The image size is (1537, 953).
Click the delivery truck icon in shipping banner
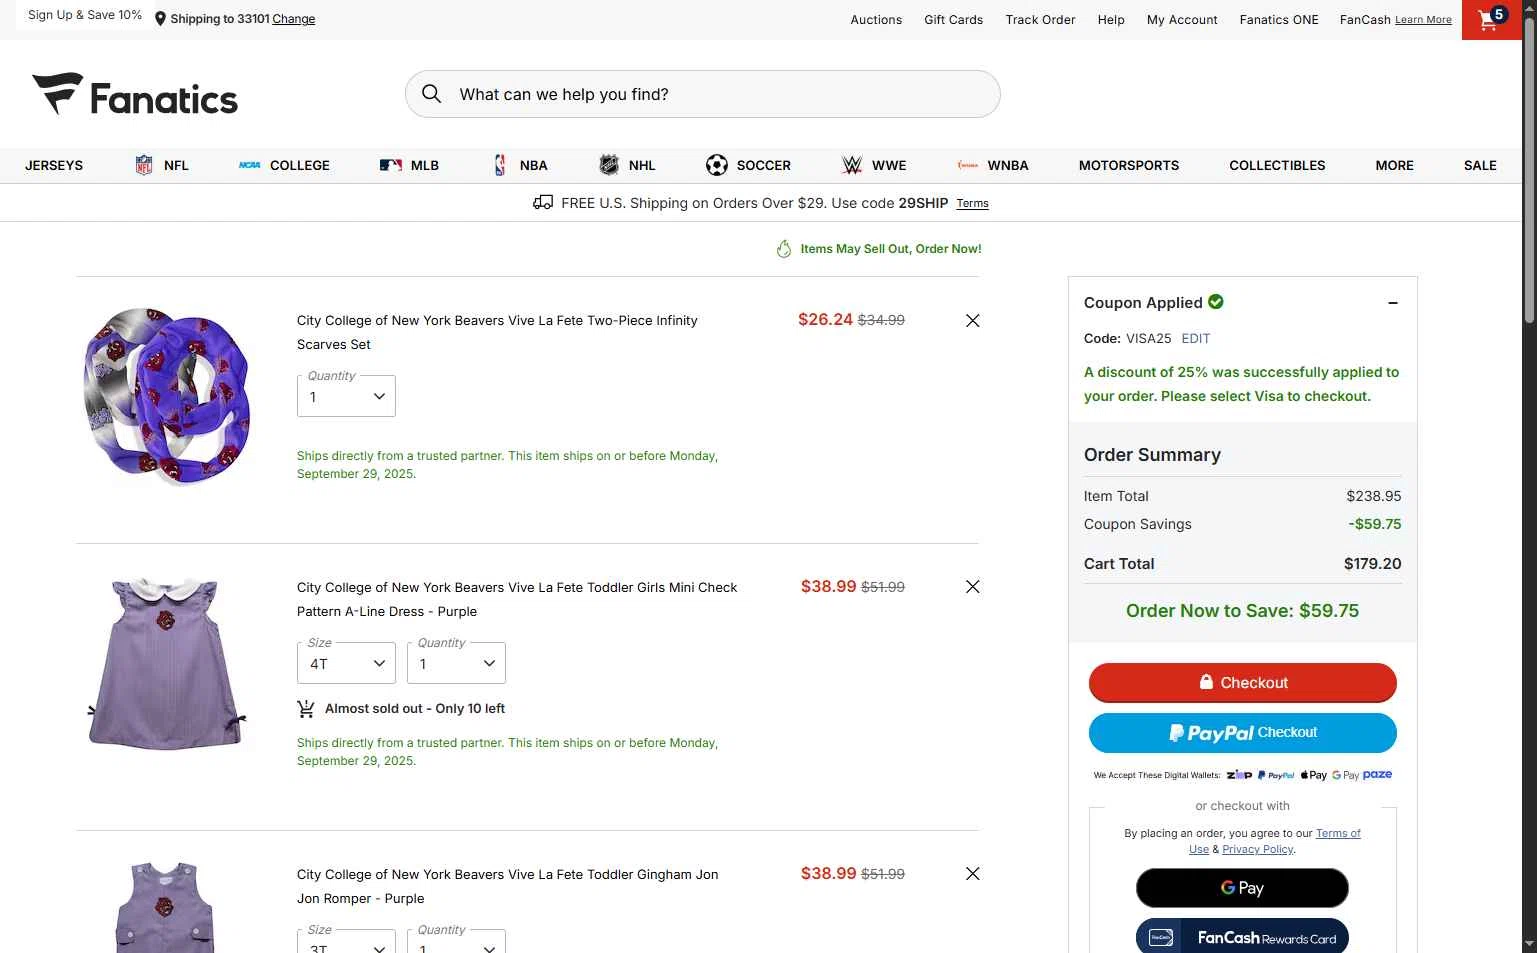pyautogui.click(x=543, y=202)
